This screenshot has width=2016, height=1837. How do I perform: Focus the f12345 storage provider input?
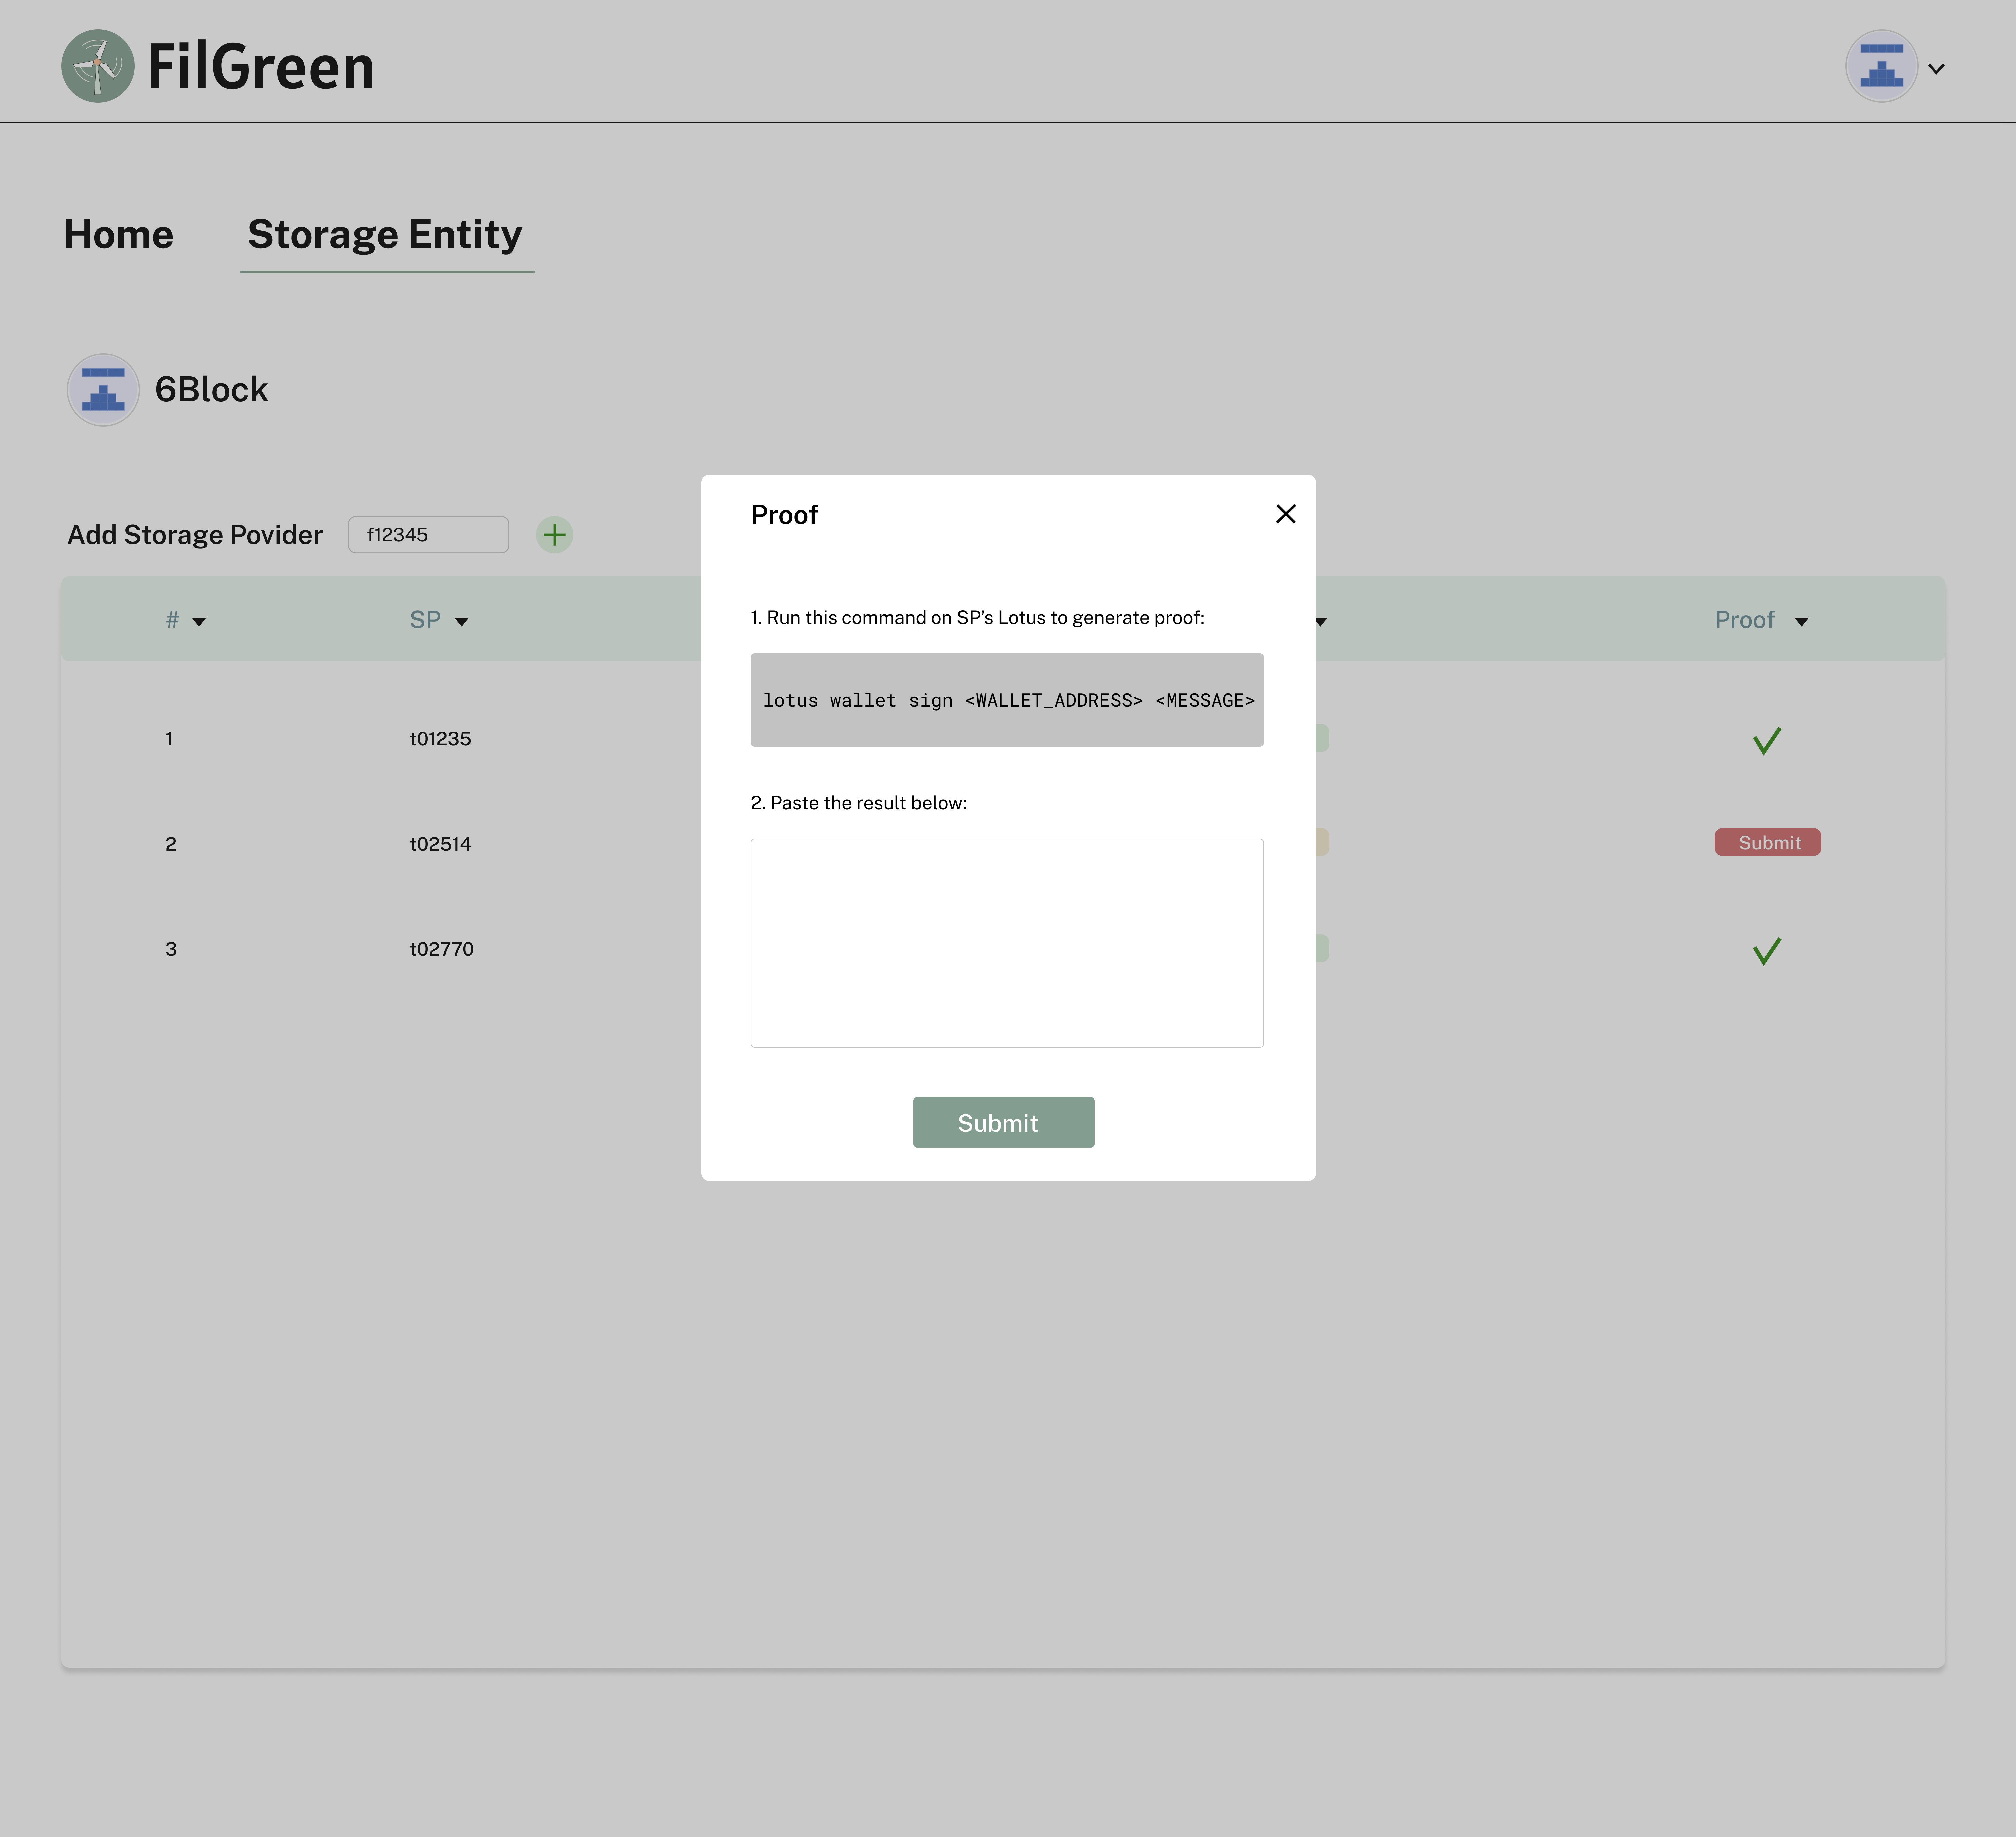[428, 535]
